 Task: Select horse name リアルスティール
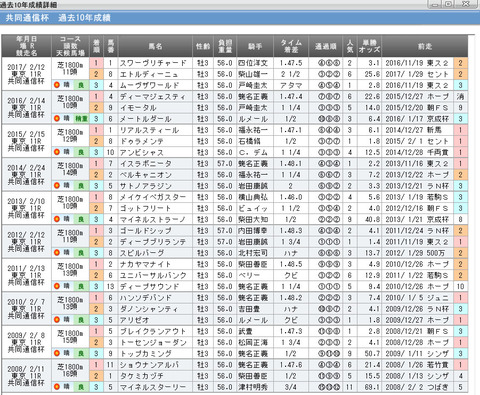149,130
